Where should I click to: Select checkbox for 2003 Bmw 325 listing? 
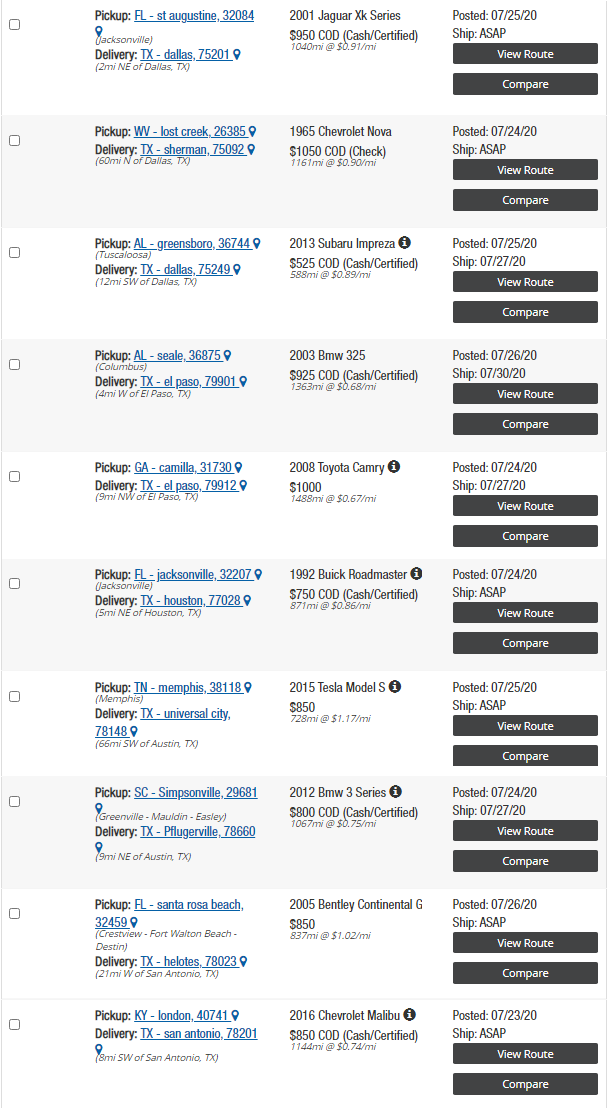pos(14,365)
